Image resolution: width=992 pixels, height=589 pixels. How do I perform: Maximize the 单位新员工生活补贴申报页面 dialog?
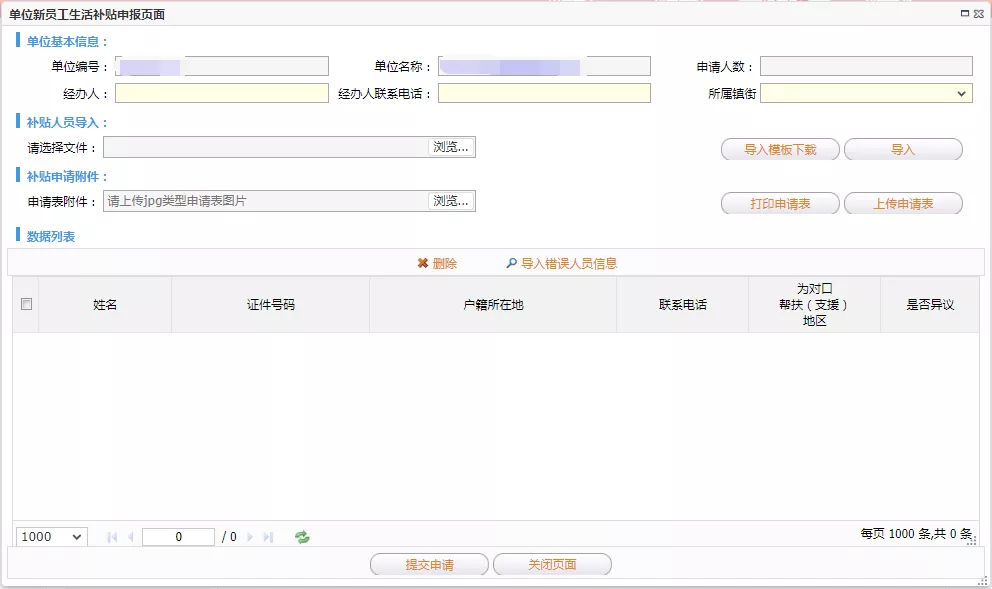[x=965, y=13]
